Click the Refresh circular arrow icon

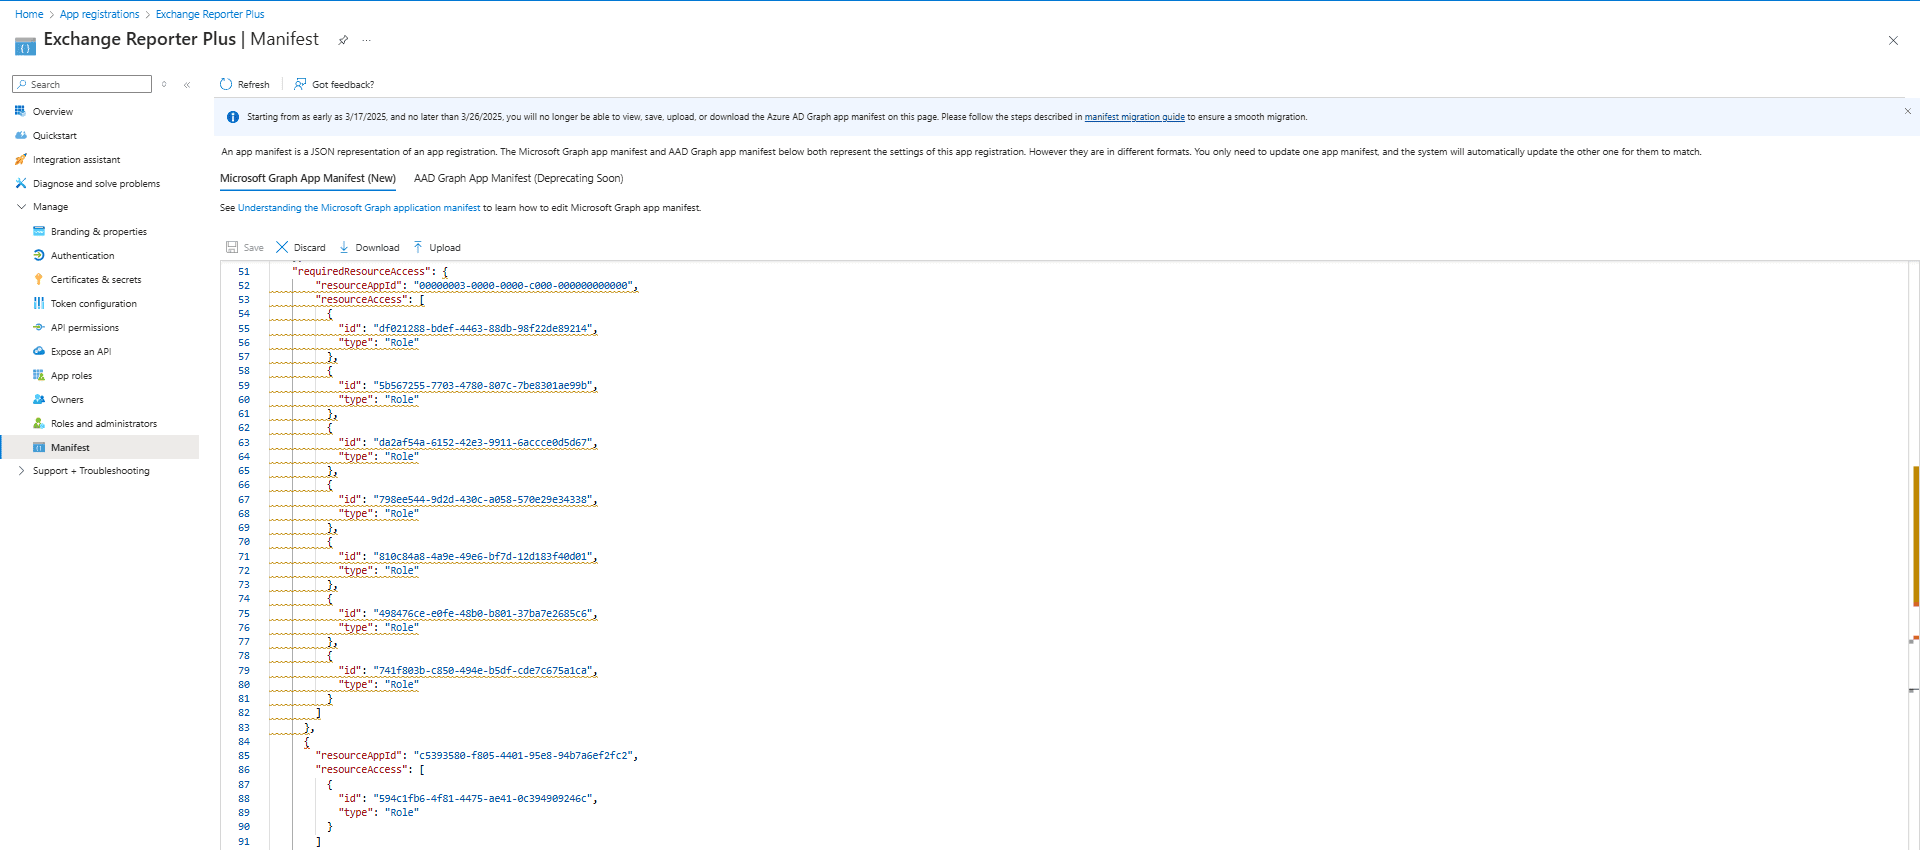click(226, 84)
